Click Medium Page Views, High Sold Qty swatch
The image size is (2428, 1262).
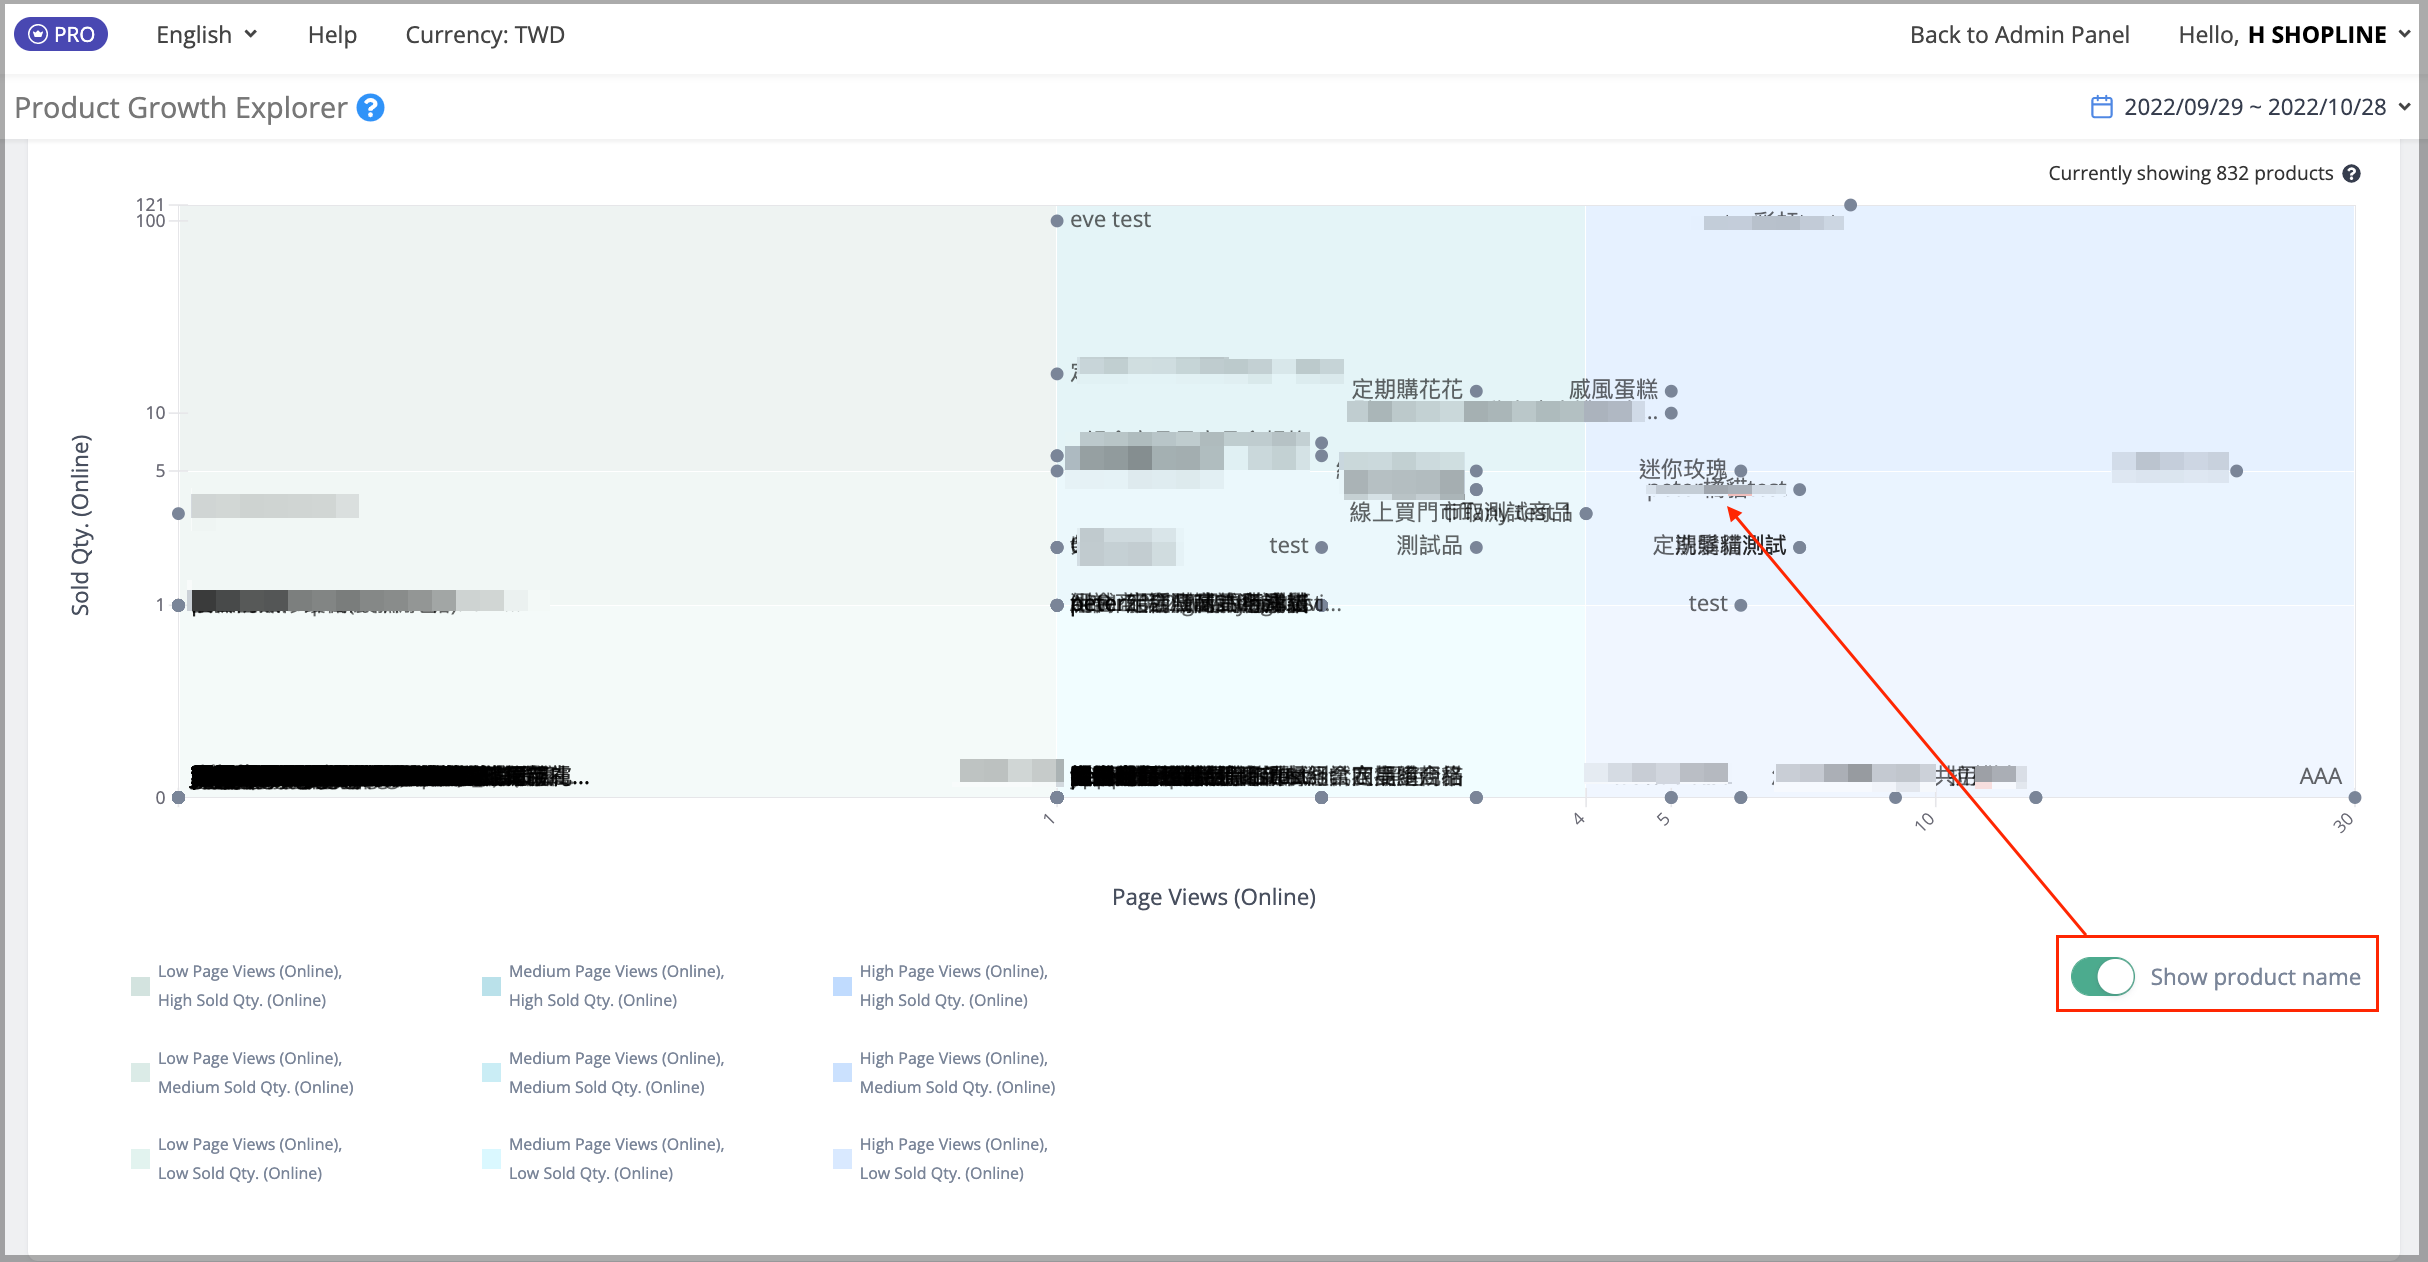491,986
